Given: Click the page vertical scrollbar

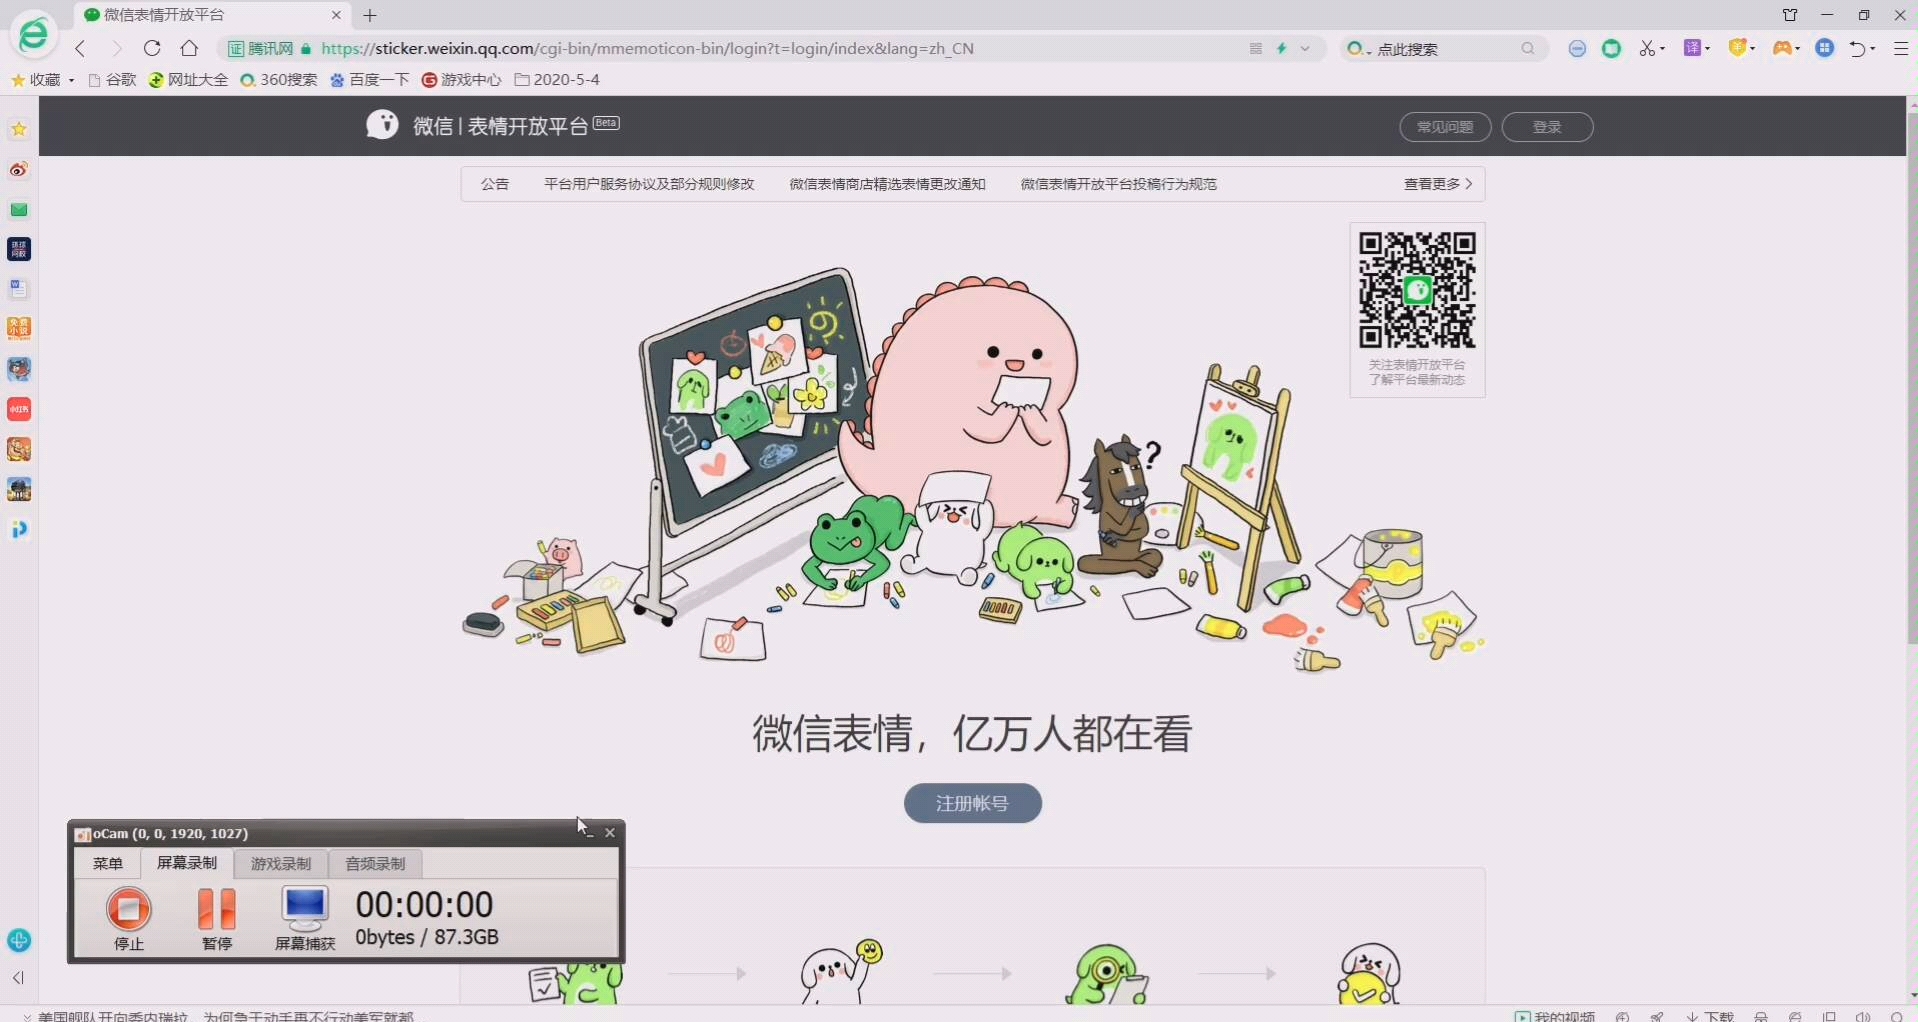Looking at the screenshot, I should click(1912, 376).
